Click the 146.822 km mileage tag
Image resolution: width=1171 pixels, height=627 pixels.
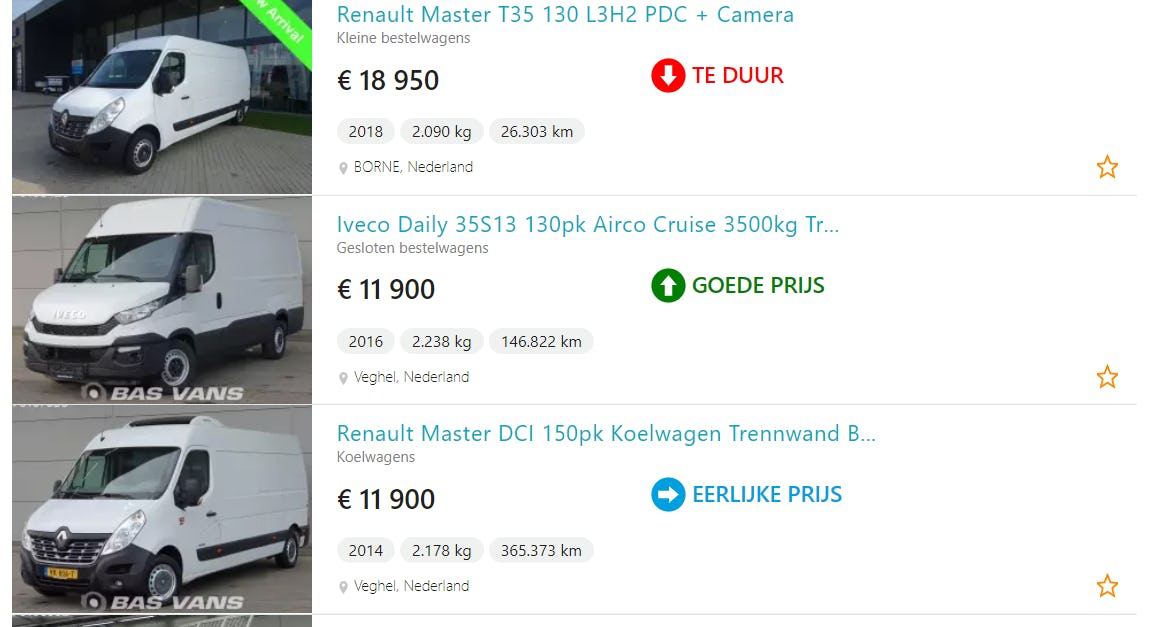click(541, 342)
